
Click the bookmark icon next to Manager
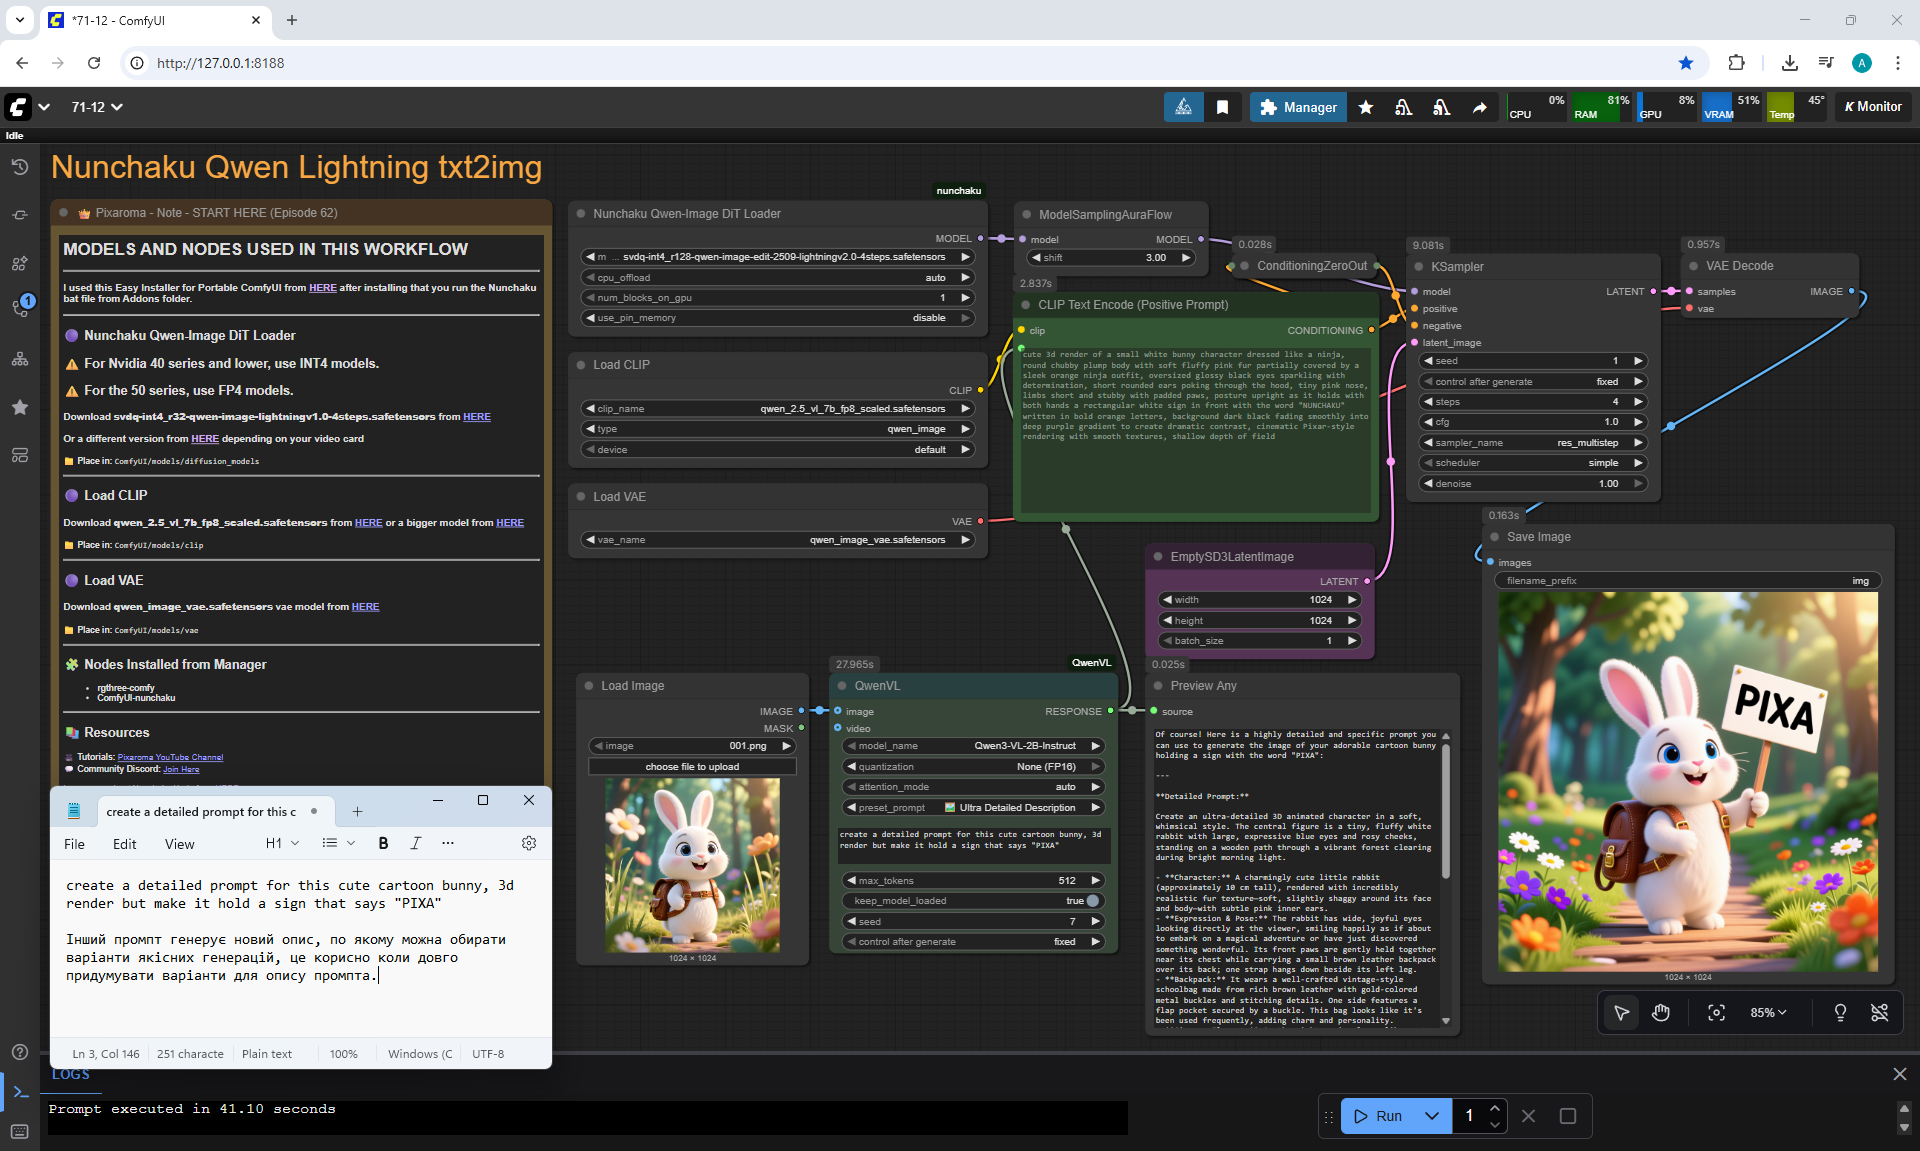[1222, 107]
